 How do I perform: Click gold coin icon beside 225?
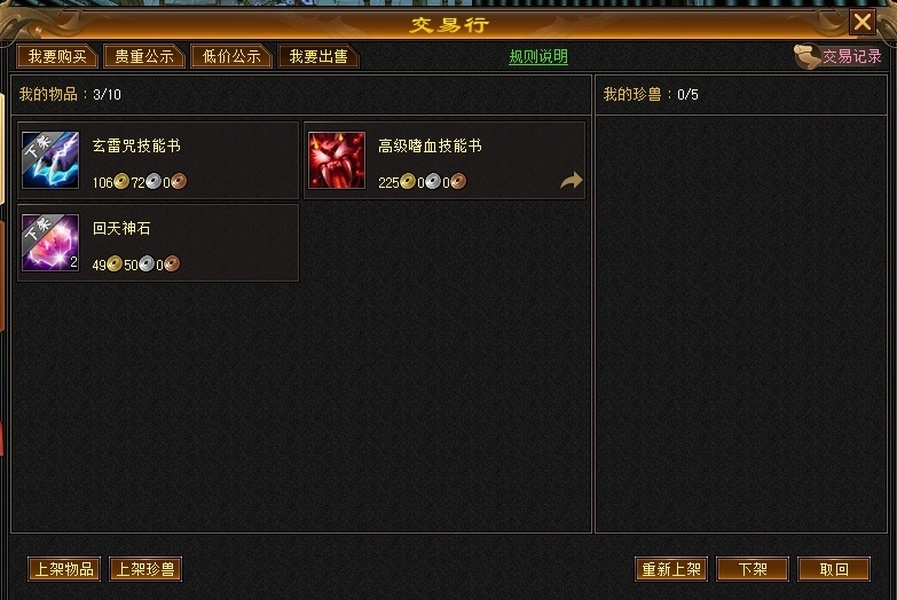pyautogui.click(x=408, y=182)
